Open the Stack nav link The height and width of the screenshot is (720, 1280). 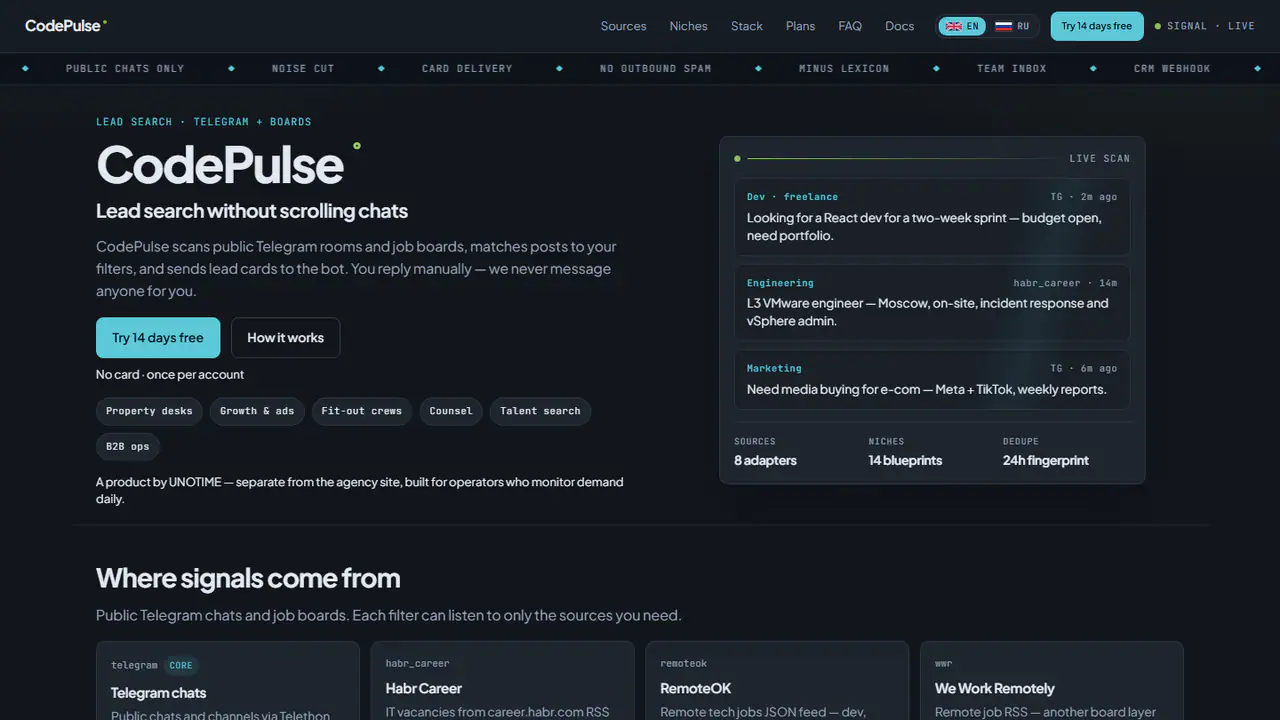click(747, 26)
